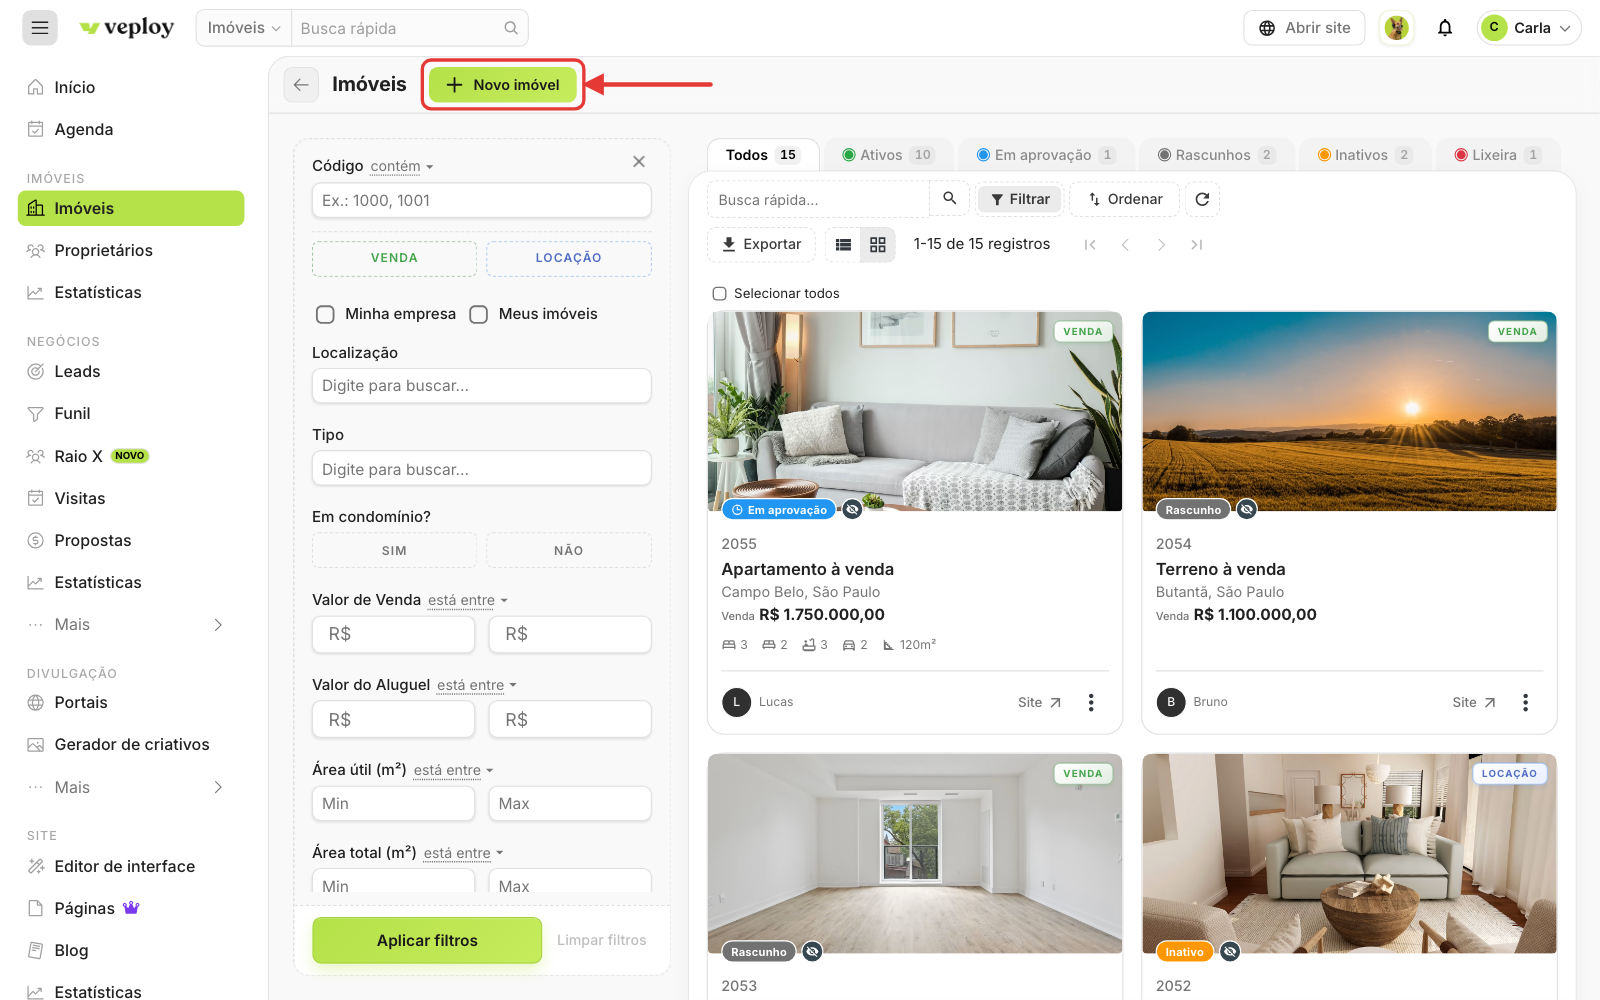Click the Exportar button
The height and width of the screenshot is (1000, 1600).
(x=761, y=244)
